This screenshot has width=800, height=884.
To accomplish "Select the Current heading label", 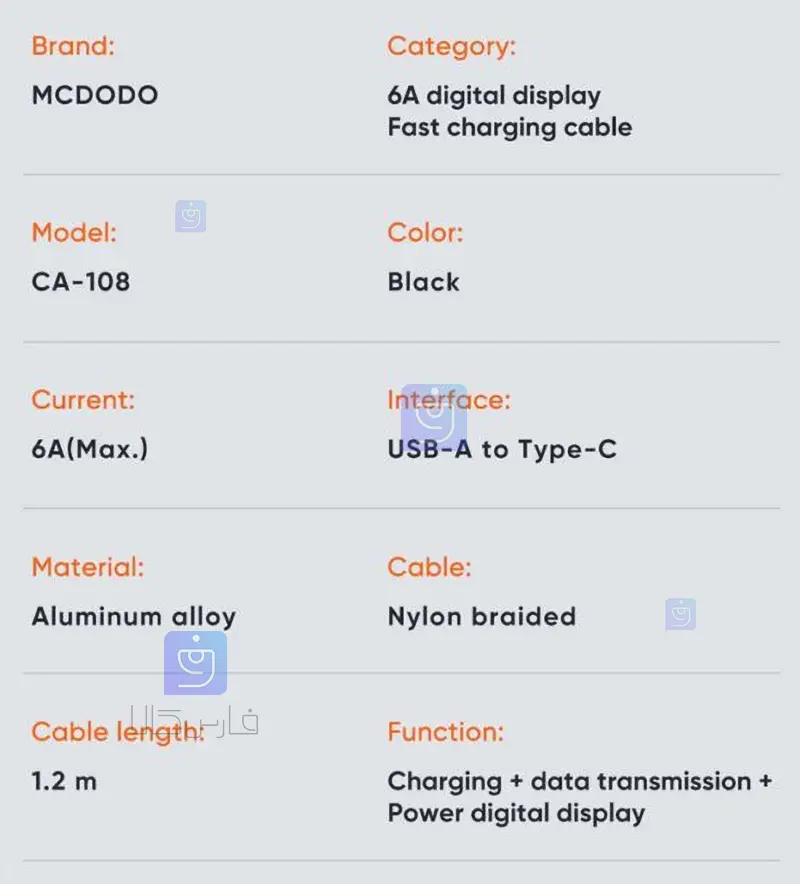I will pyautogui.click(x=83, y=400).
